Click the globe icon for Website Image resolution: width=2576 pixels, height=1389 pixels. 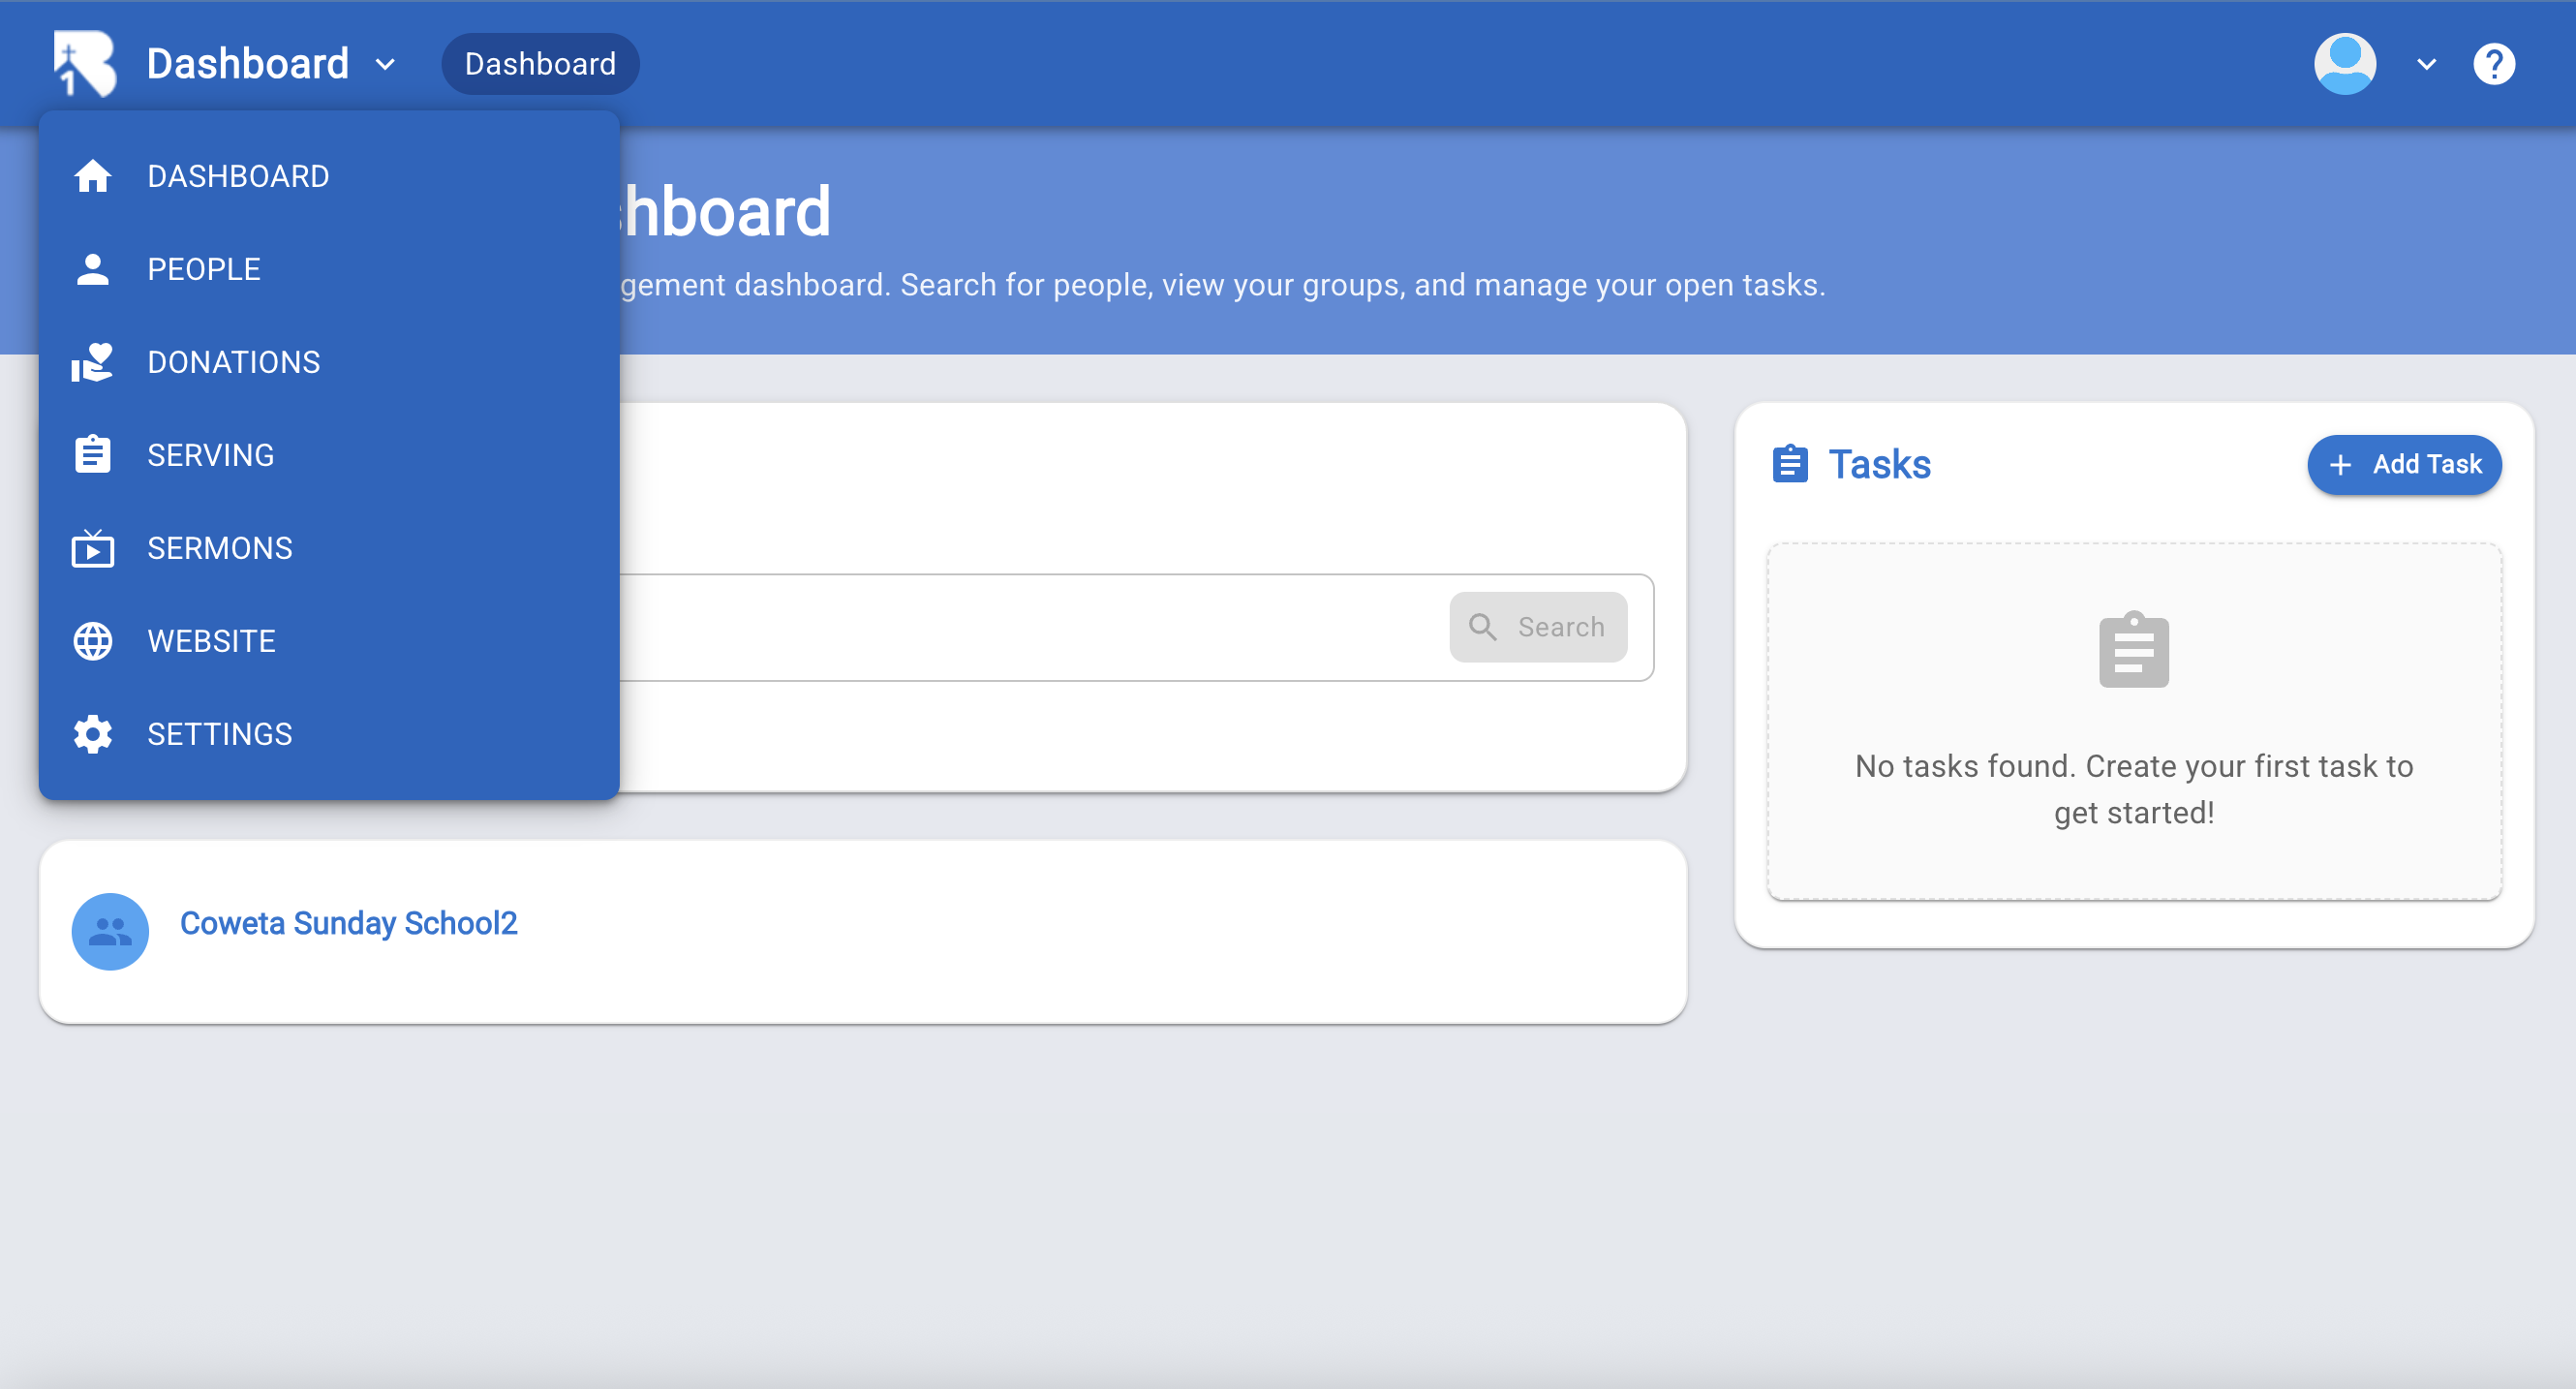92,641
